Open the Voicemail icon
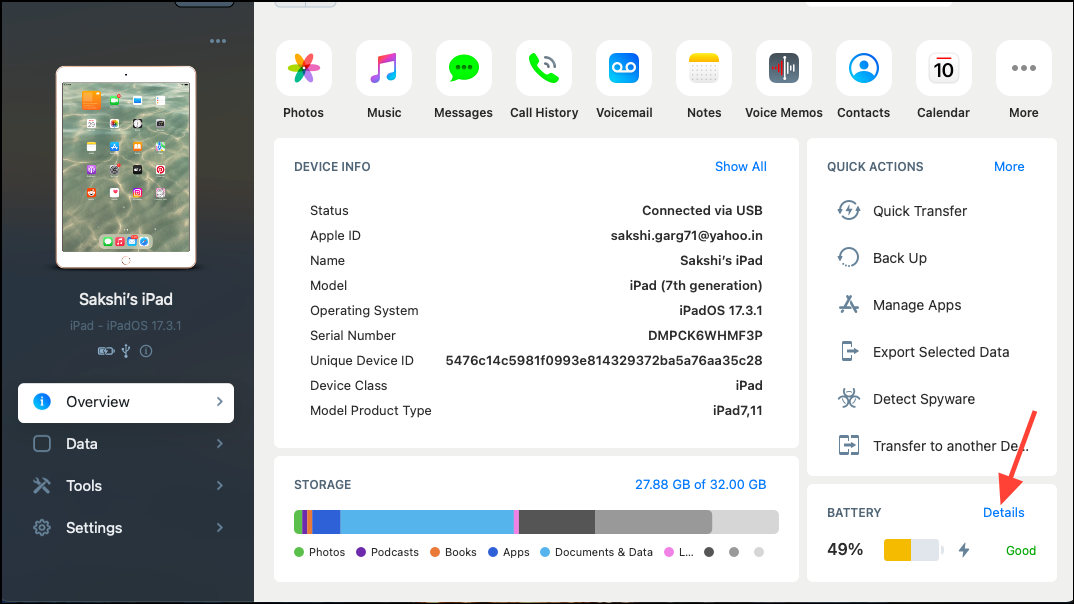 [624, 68]
